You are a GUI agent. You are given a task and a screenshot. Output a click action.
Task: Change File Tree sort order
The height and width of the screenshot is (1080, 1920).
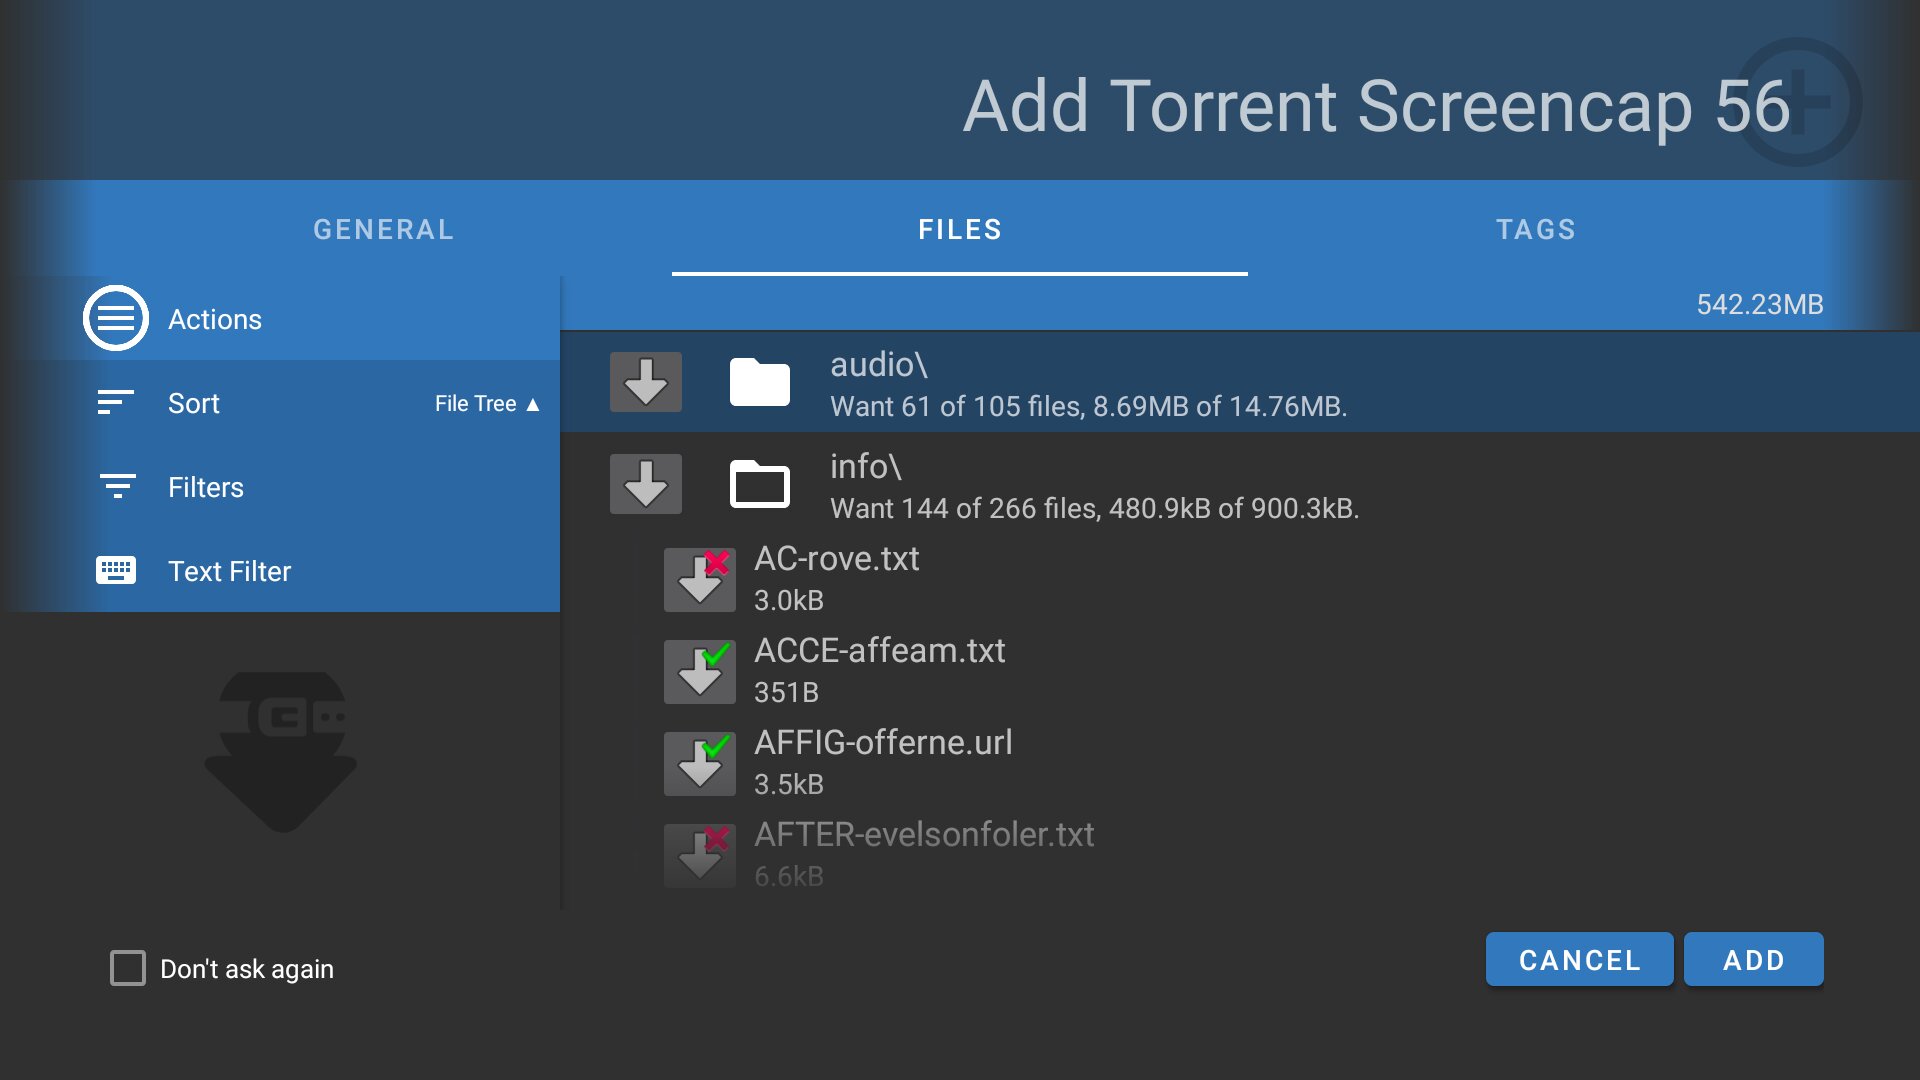[x=487, y=404]
